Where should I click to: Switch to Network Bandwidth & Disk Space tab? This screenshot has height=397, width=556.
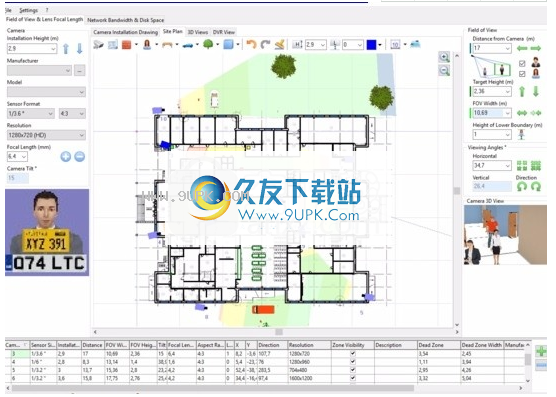[126, 20]
